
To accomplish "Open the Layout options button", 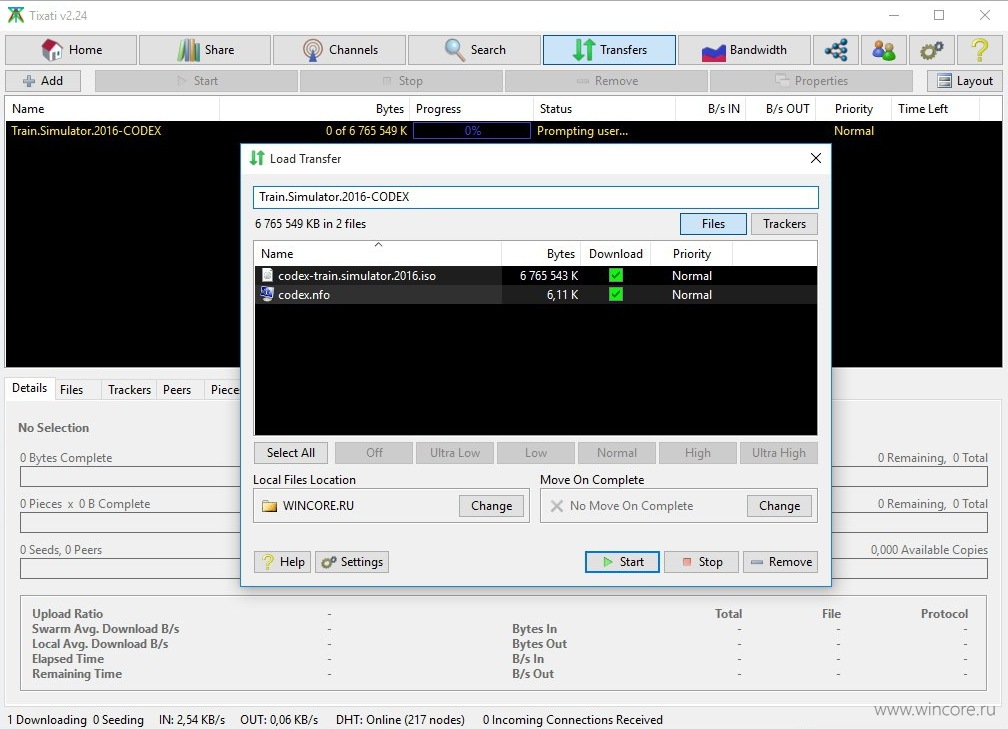I will pos(965,80).
